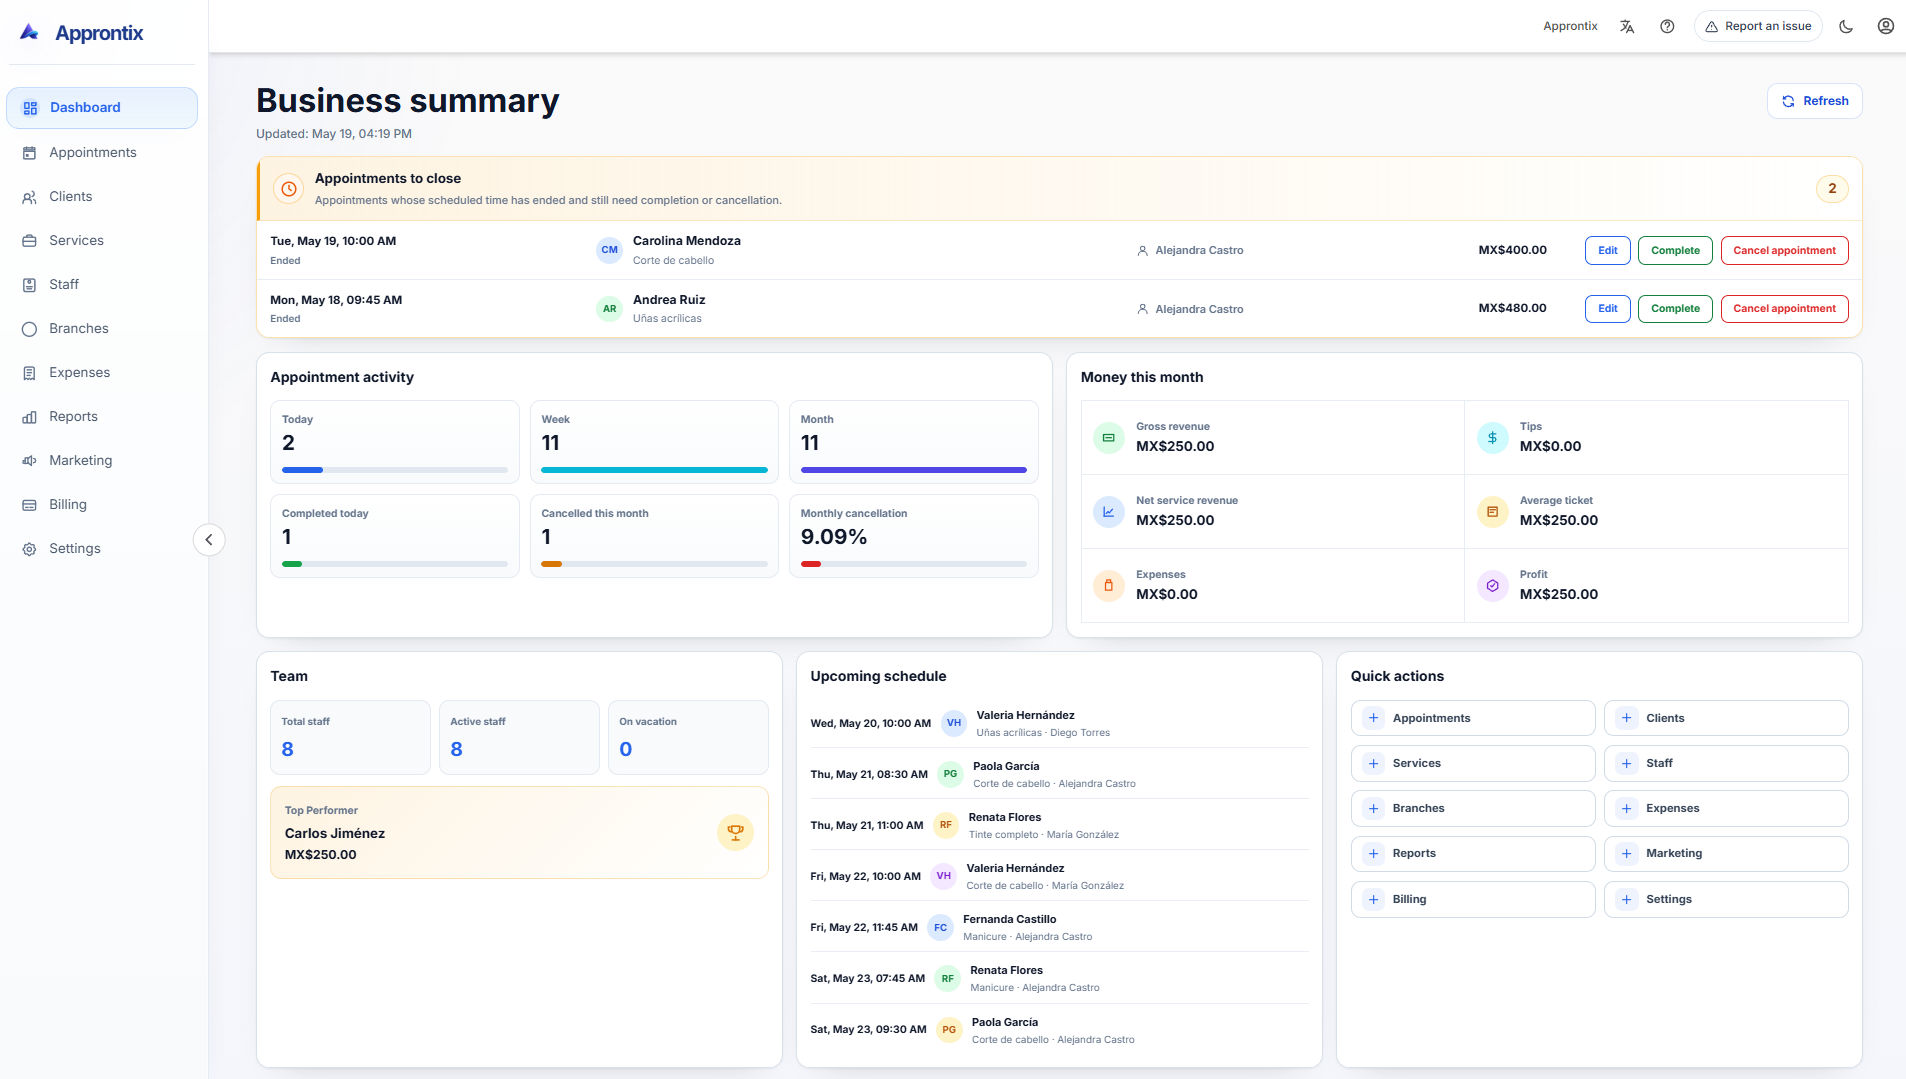Edit Andrea Ruiz's appointment

[x=1608, y=309]
